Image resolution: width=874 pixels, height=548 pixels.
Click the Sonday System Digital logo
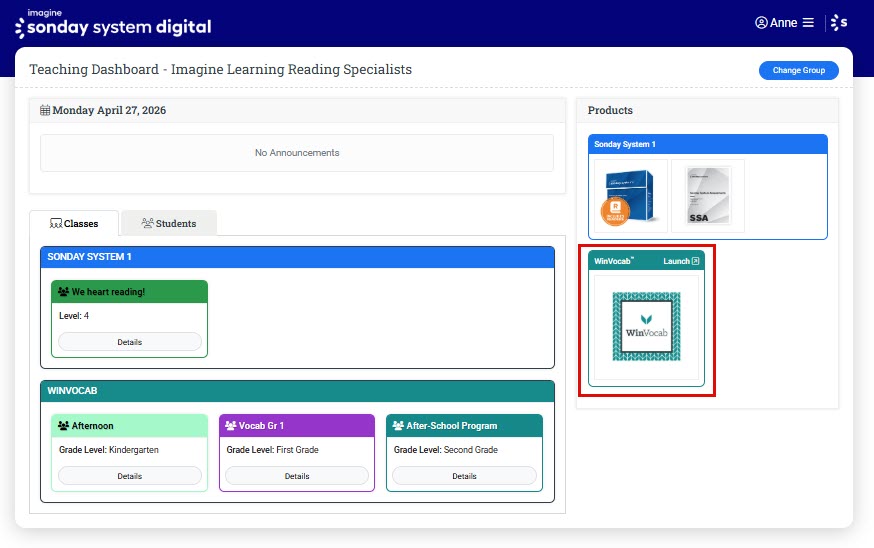coord(113,23)
